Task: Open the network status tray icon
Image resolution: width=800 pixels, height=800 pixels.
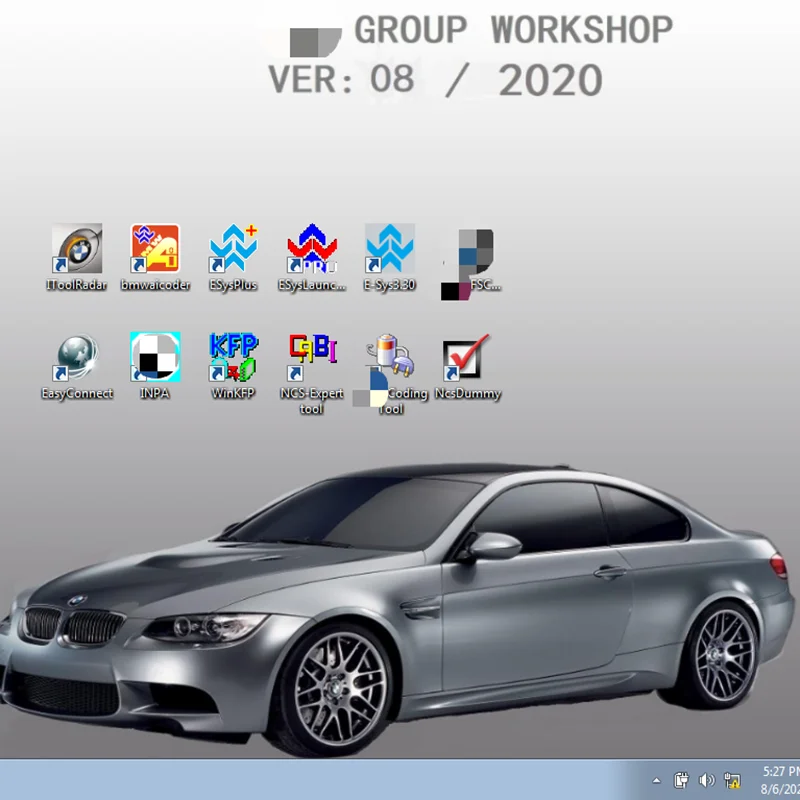Action: 732,780
